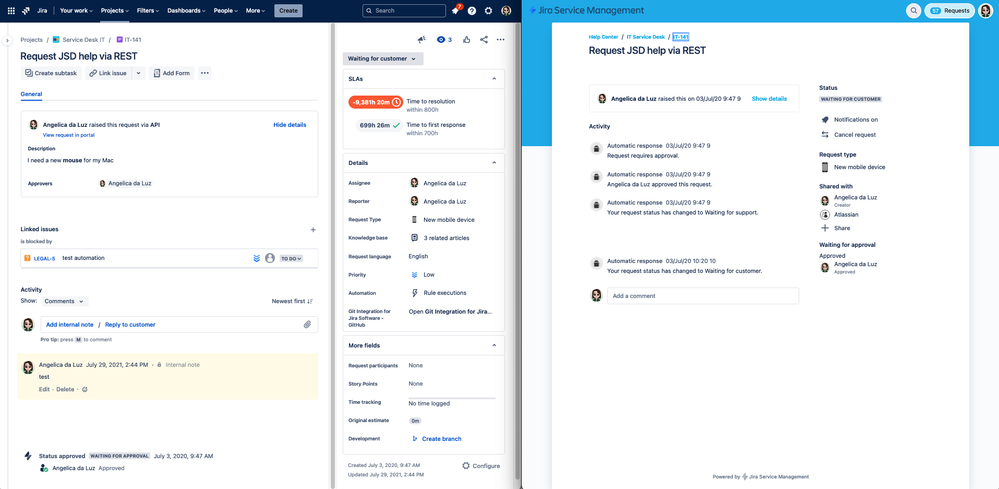Screen dimensions: 999x489
Task: Click the share issue icon
Action: coord(484,39)
